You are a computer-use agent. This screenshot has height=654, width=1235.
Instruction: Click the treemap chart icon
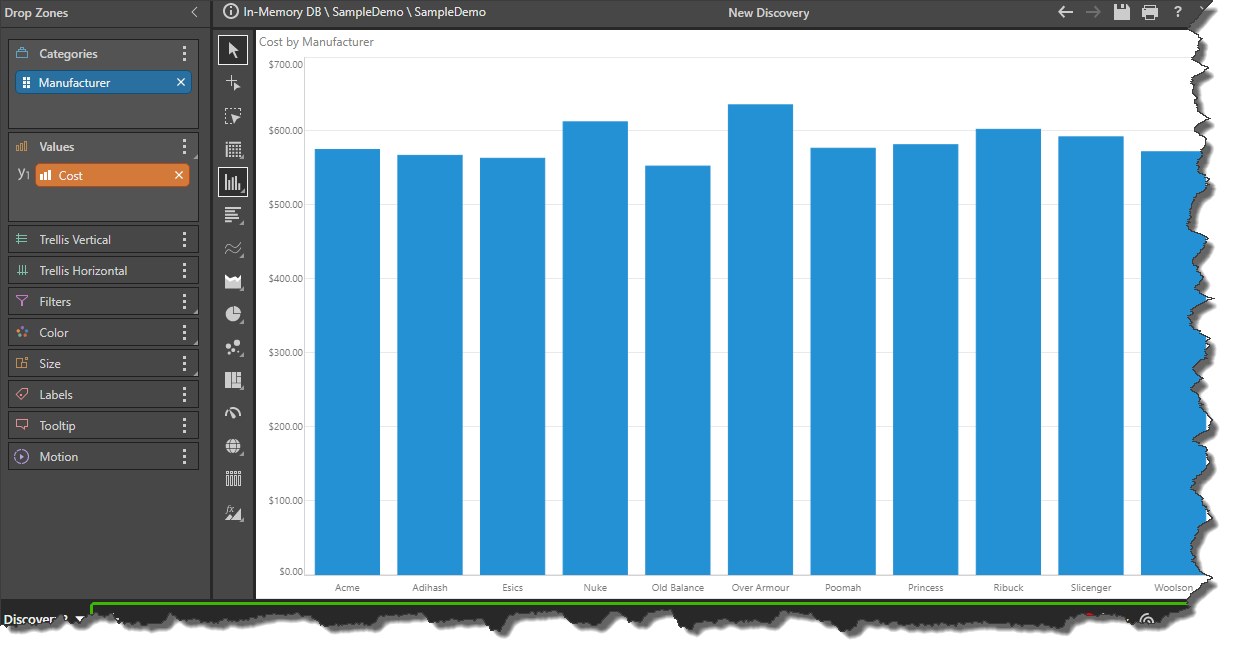(x=233, y=380)
